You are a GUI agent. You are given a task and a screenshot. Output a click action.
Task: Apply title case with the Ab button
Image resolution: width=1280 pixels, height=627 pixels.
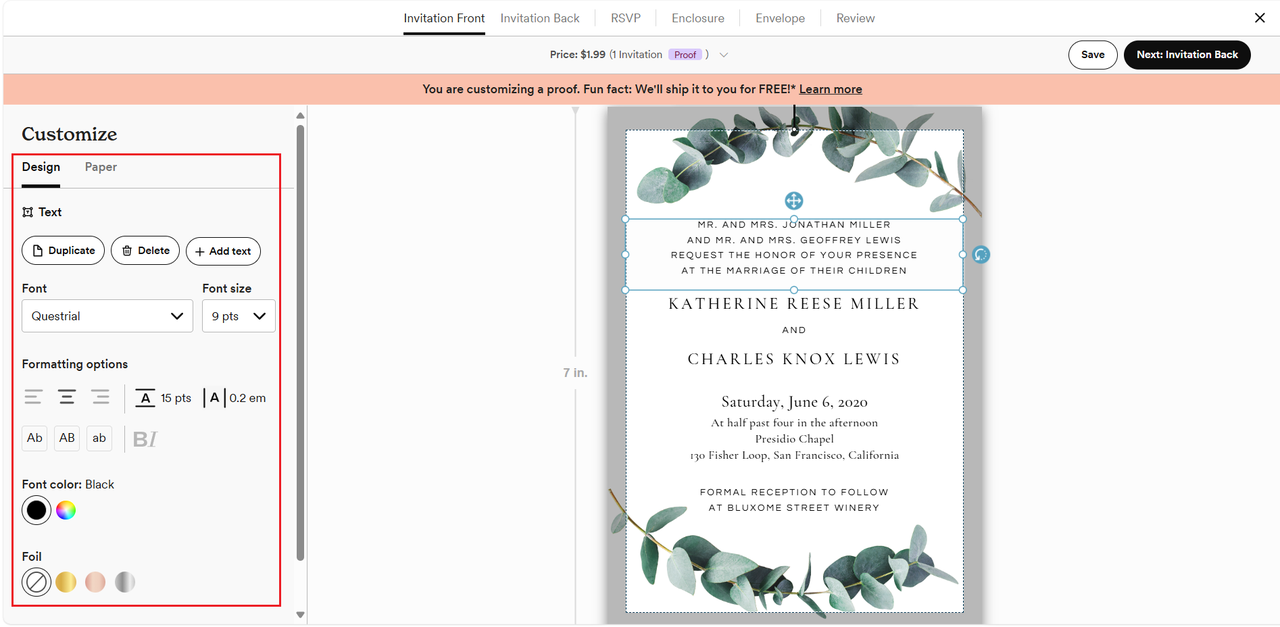(35, 438)
